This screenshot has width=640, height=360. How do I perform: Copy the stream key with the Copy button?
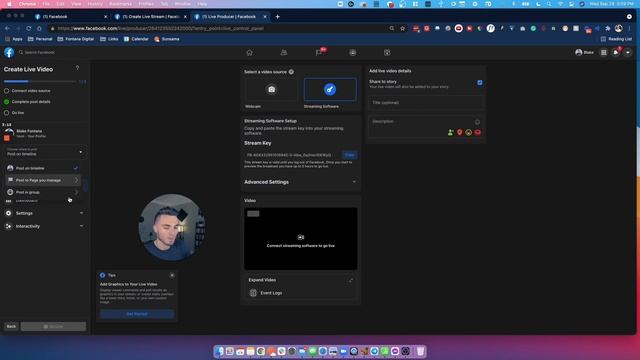tap(350, 155)
